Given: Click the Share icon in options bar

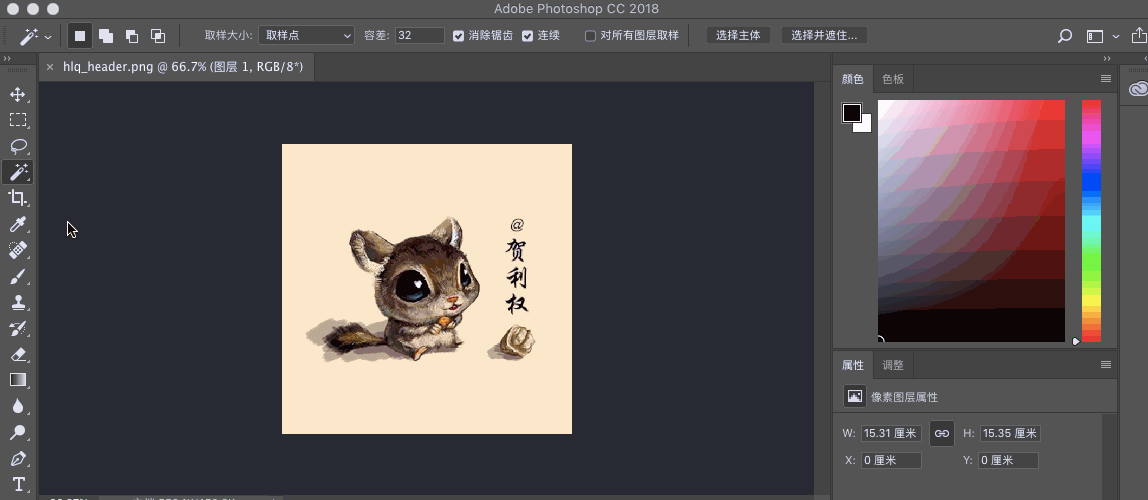Looking at the screenshot, I should (x=1139, y=35).
